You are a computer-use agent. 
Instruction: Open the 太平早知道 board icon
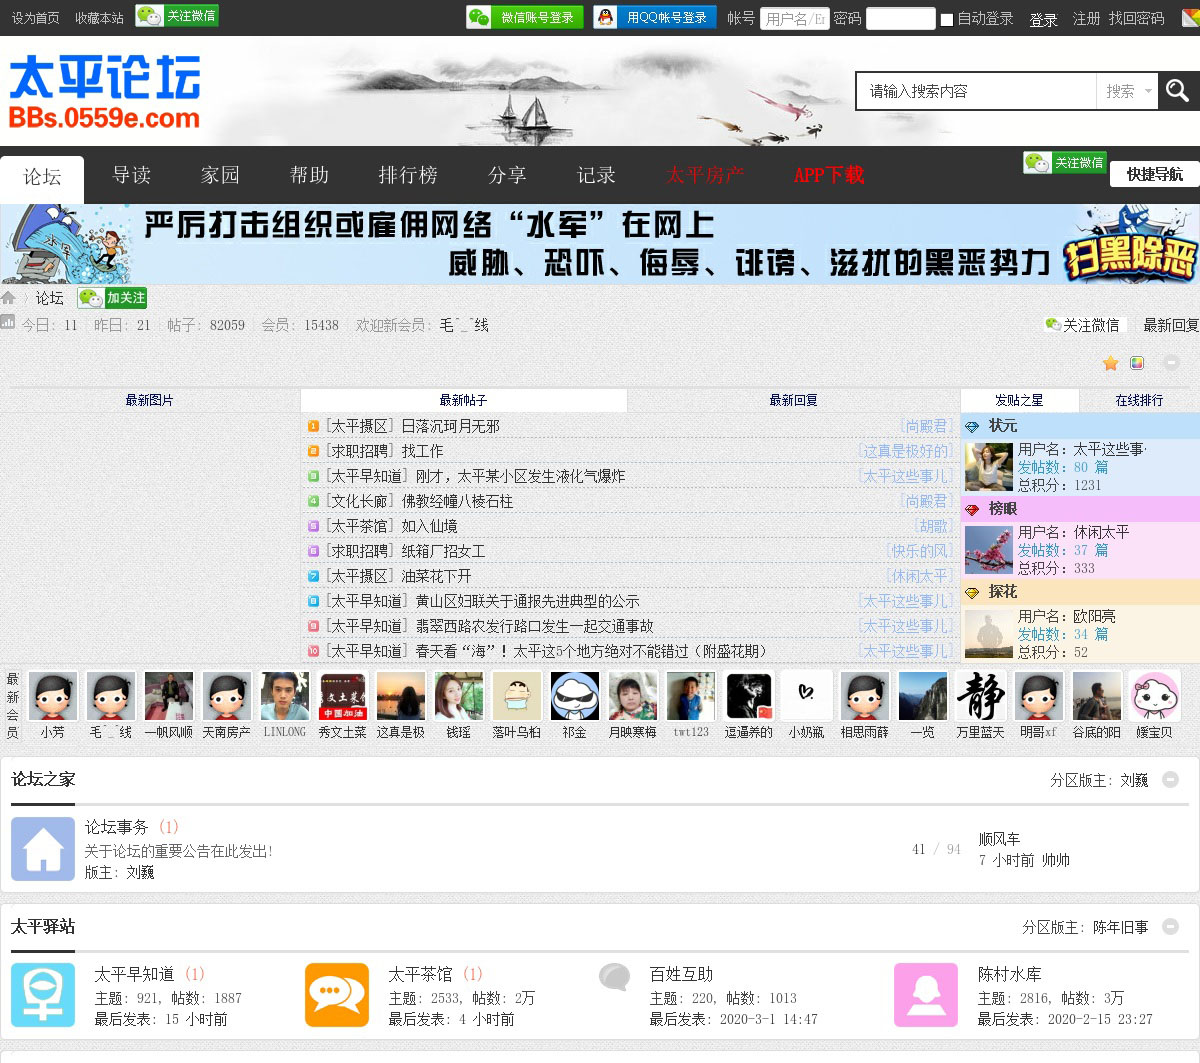(x=43, y=995)
